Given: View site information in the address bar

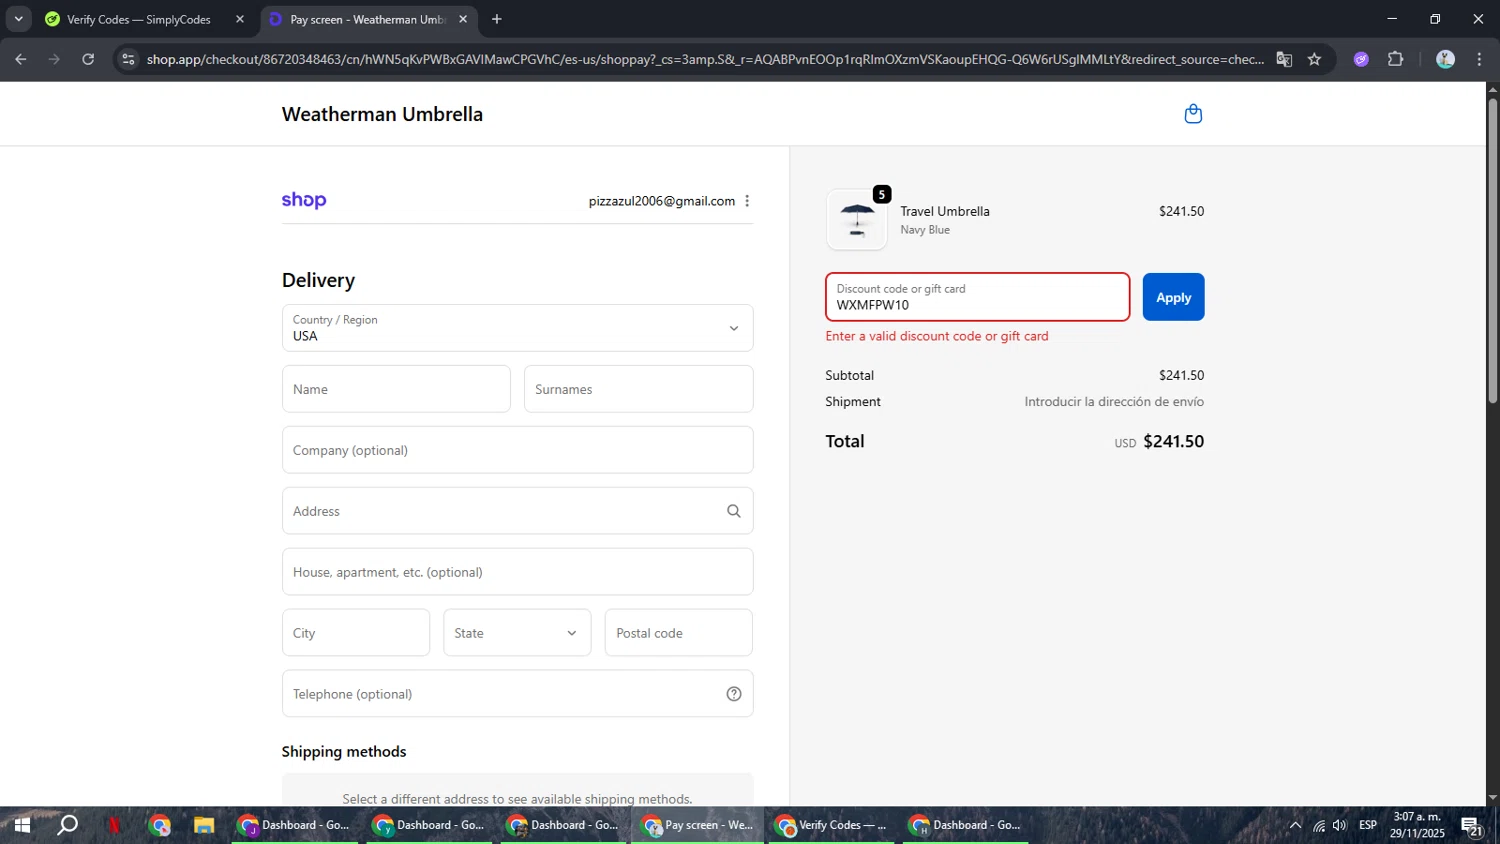Looking at the screenshot, I should point(127,59).
